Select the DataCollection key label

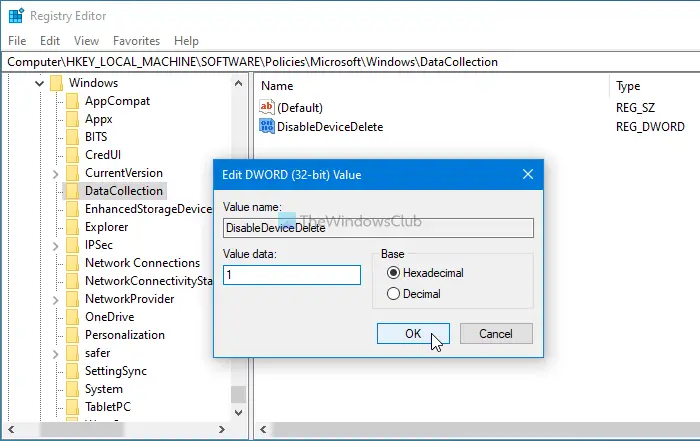click(x=124, y=191)
